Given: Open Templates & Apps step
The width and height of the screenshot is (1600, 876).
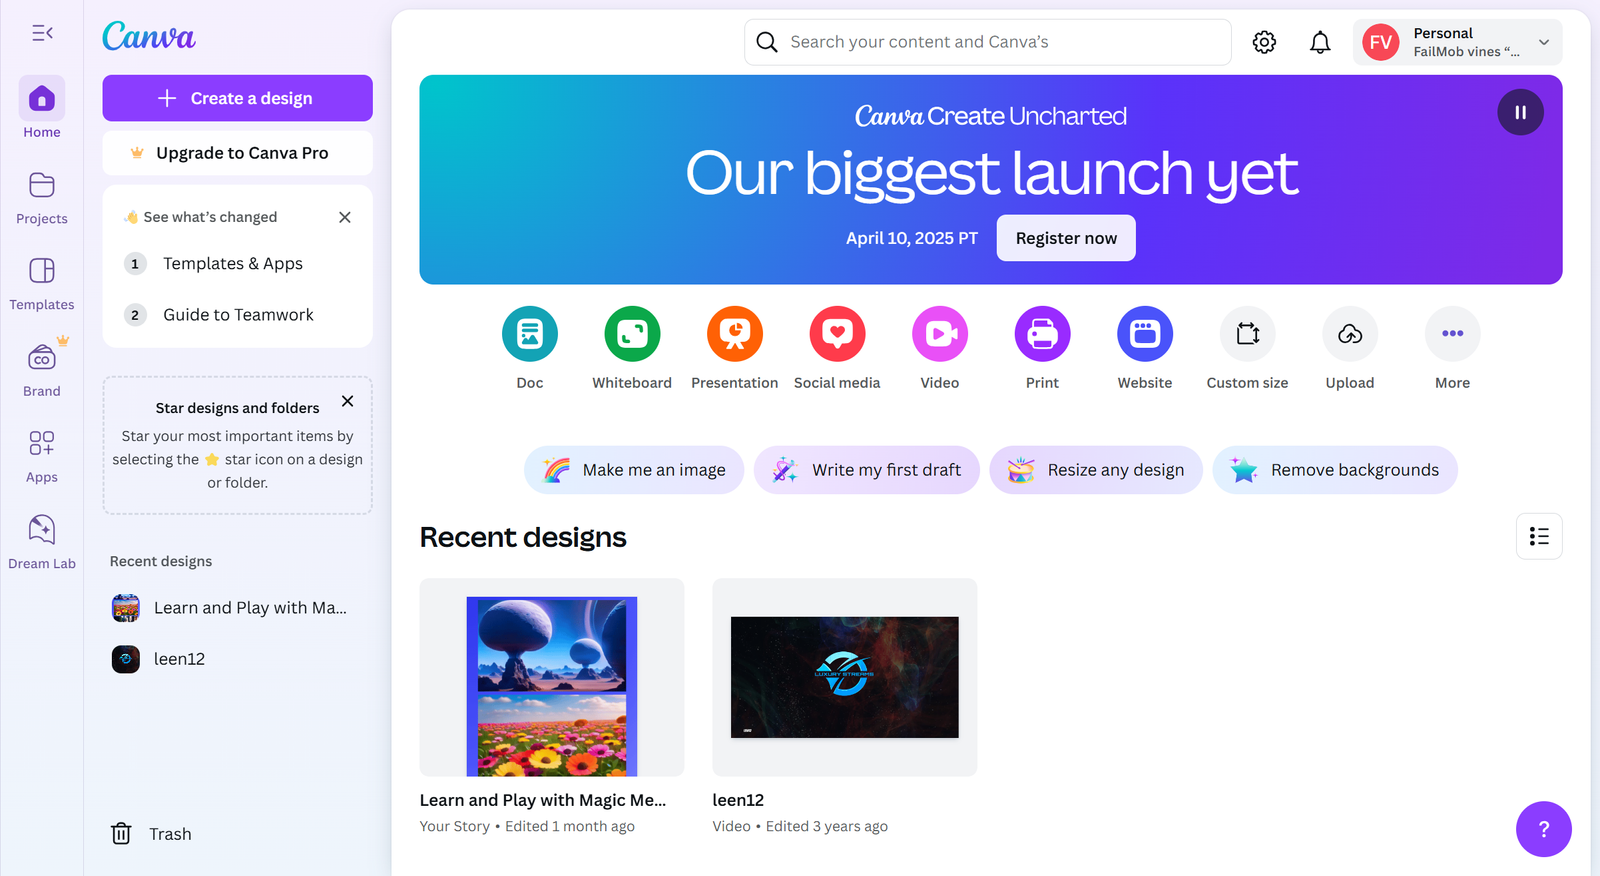Looking at the screenshot, I should [x=237, y=264].
